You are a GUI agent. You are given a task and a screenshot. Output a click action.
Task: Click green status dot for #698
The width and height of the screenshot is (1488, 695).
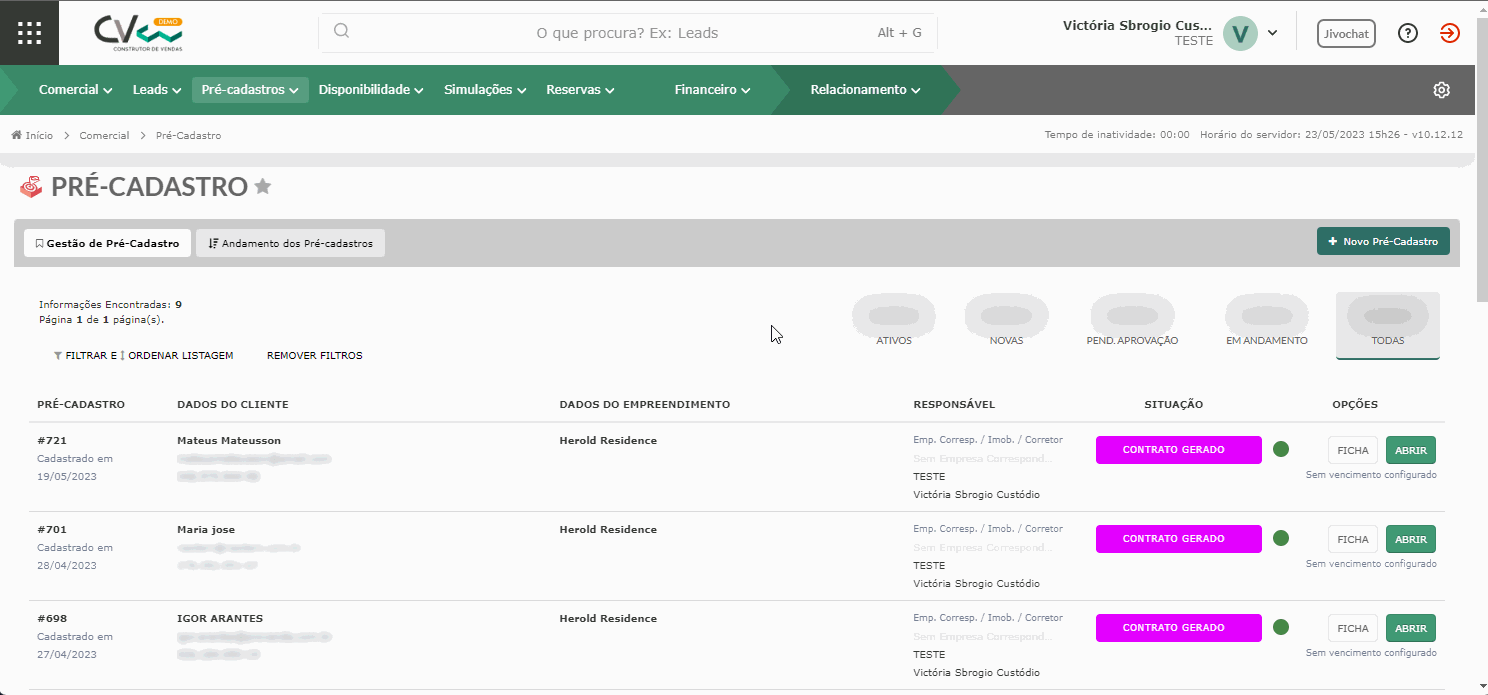1280,627
